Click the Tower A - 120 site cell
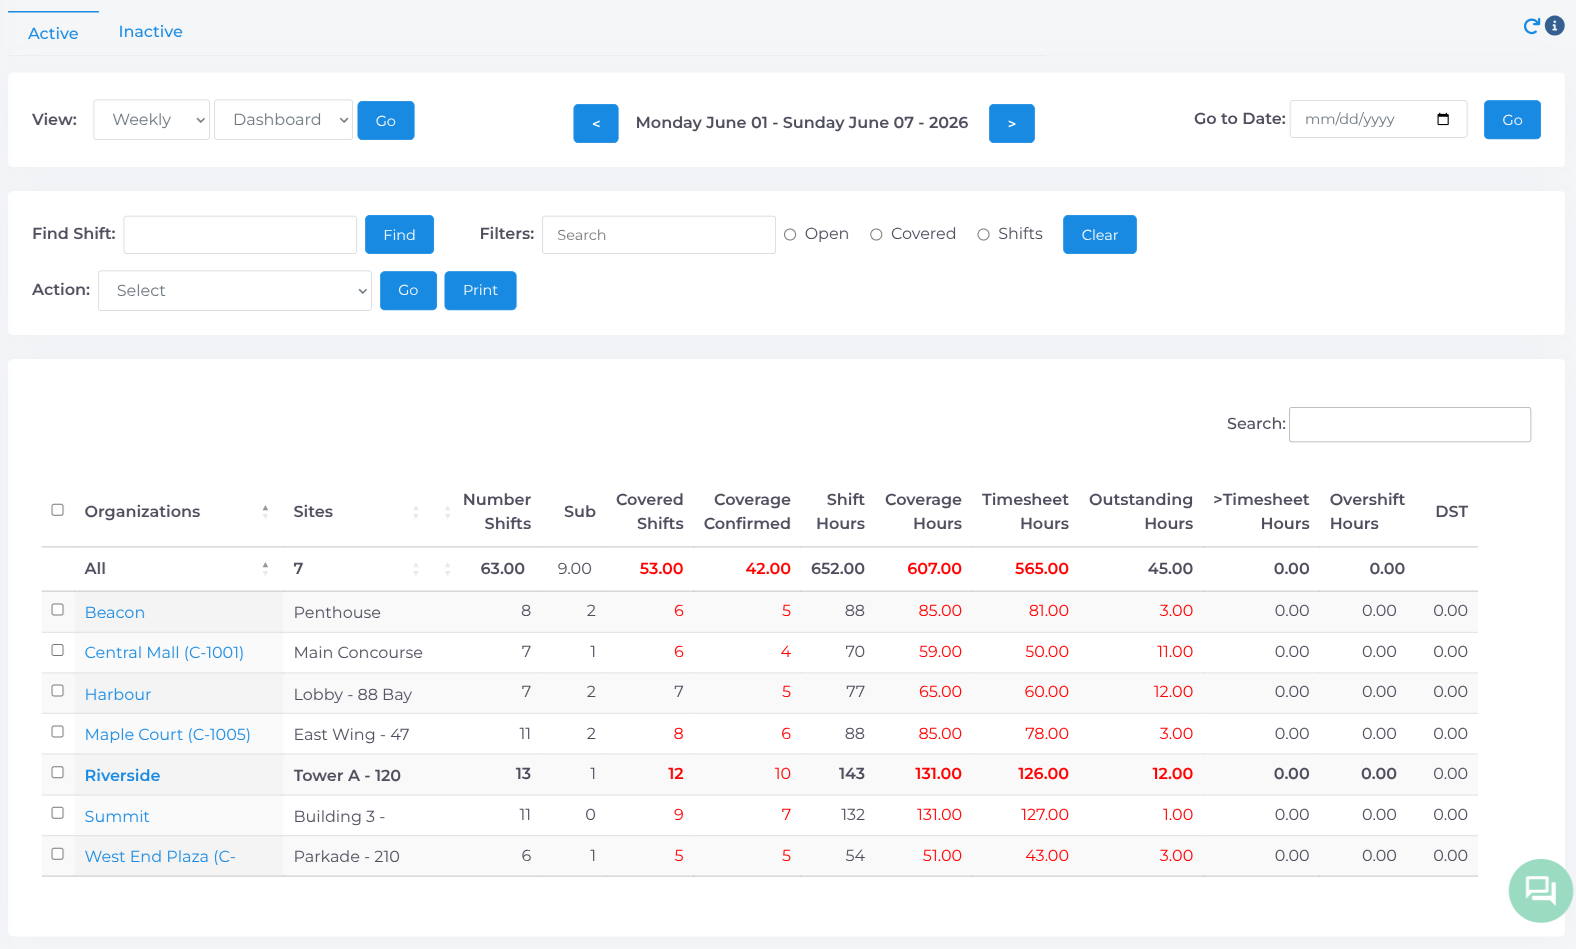The image size is (1576, 949). tap(347, 775)
